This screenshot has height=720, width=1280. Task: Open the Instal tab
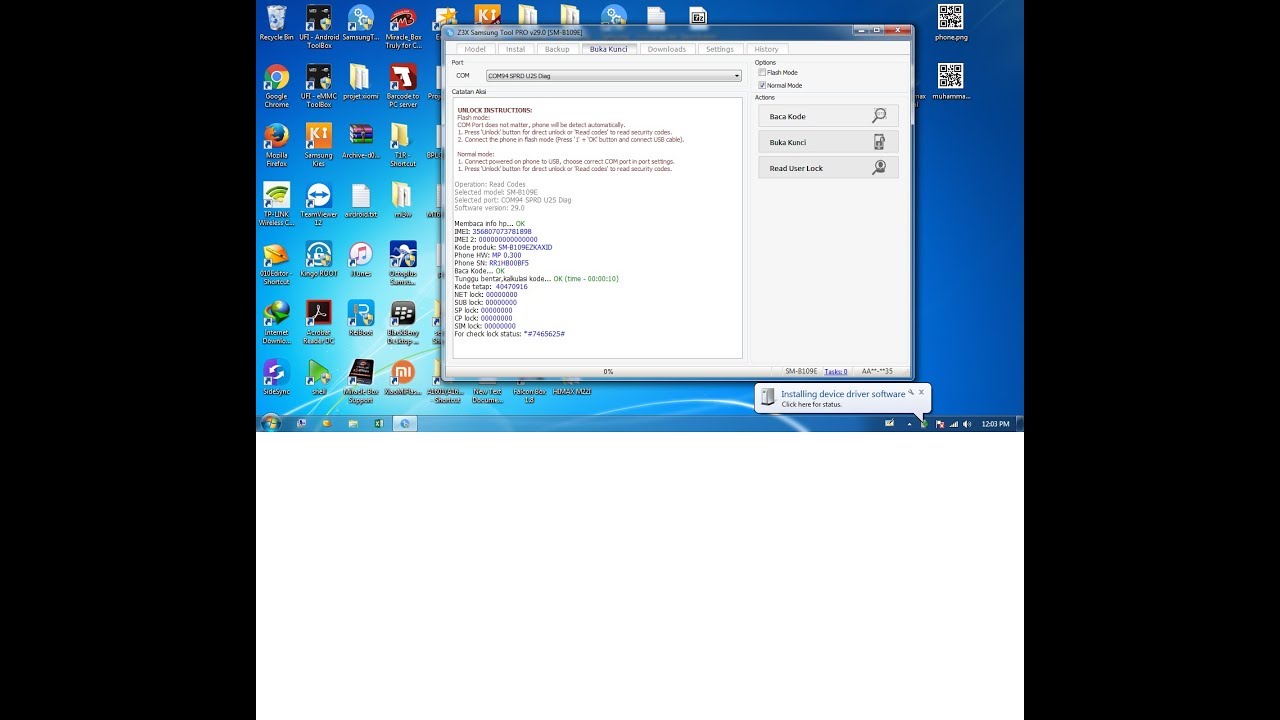pyautogui.click(x=516, y=49)
